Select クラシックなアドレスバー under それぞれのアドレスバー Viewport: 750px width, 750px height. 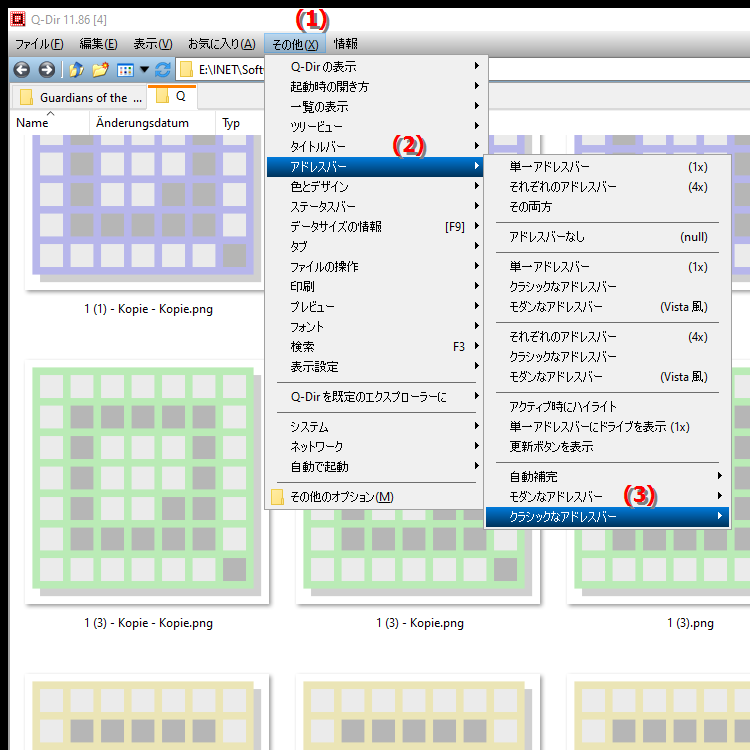pos(607,357)
